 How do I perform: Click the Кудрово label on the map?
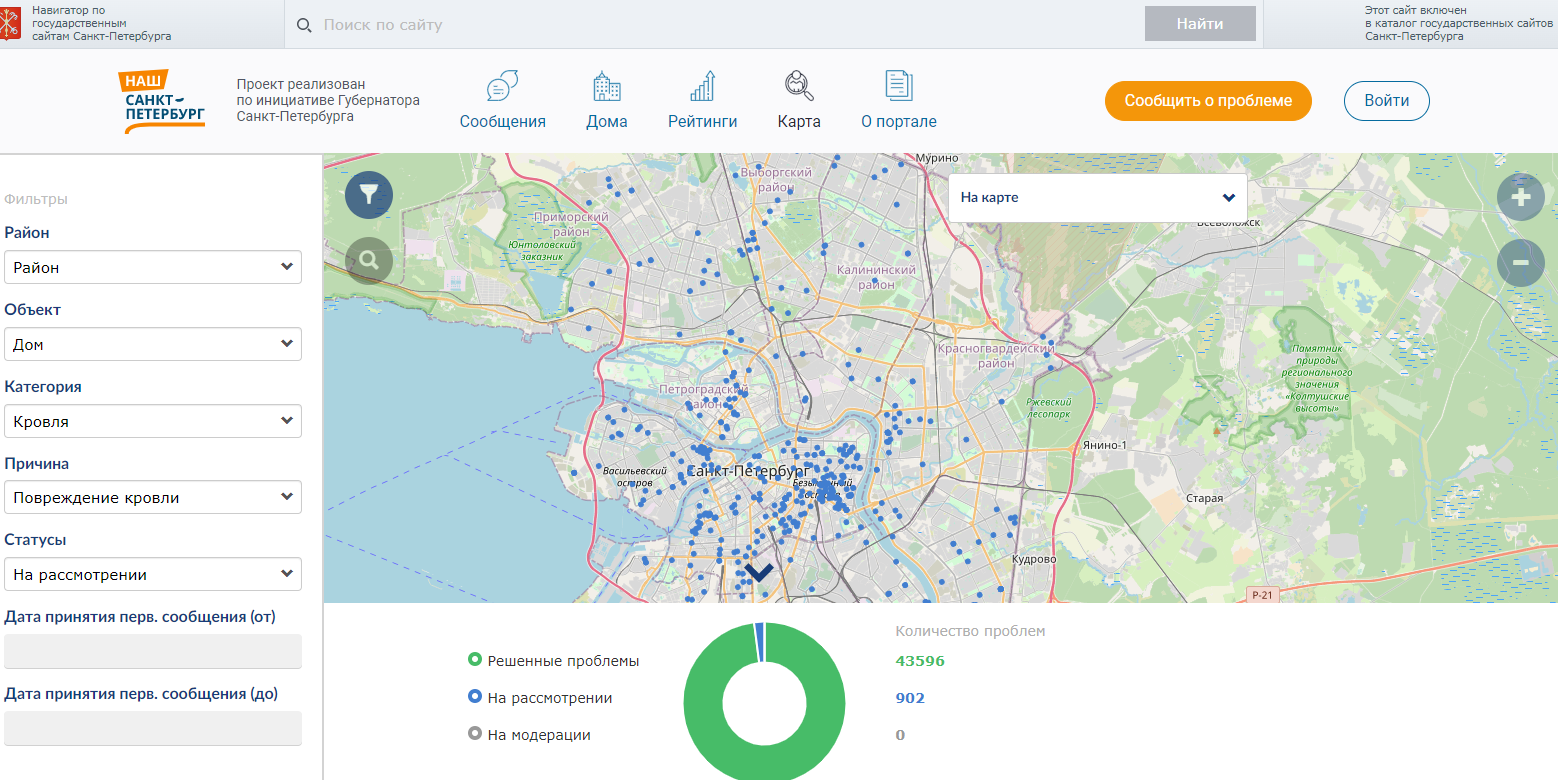click(x=1034, y=559)
